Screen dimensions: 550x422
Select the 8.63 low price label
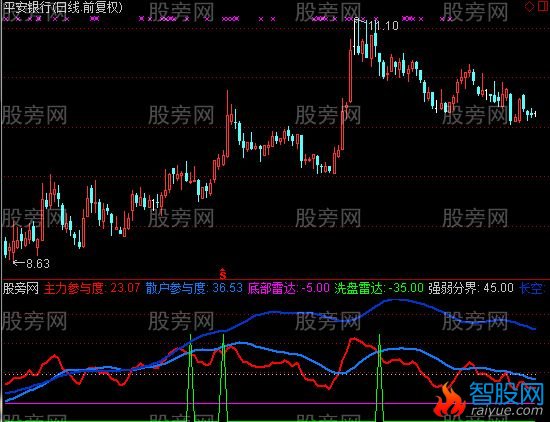point(38,263)
